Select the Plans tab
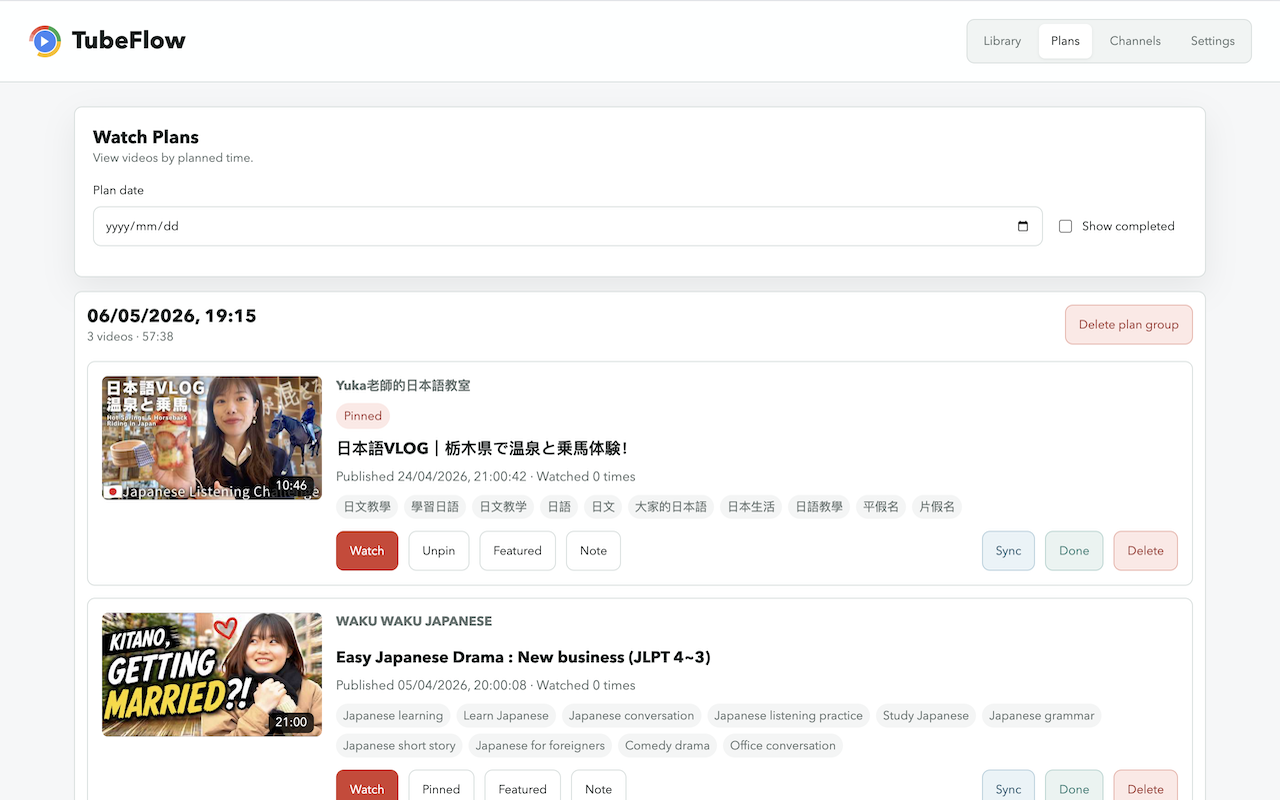 coord(1065,41)
